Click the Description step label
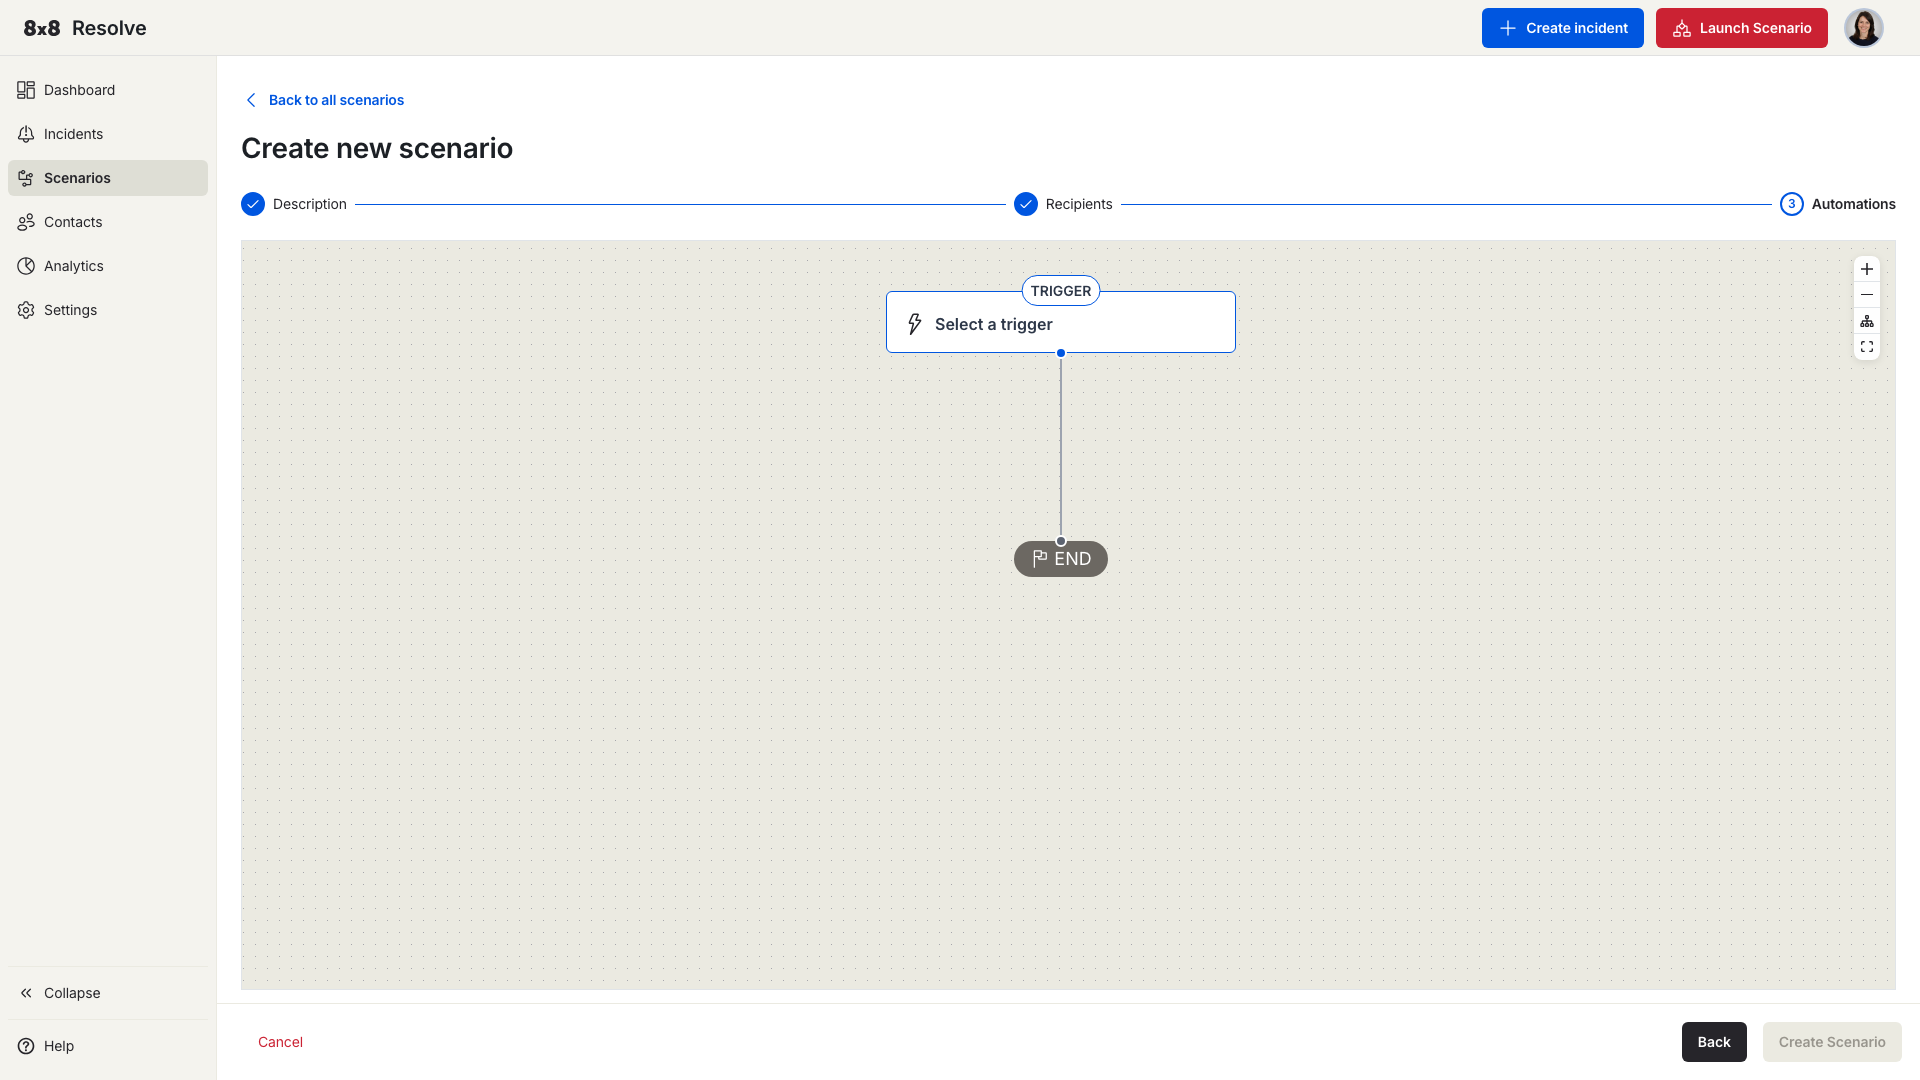 [x=310, y=204]
